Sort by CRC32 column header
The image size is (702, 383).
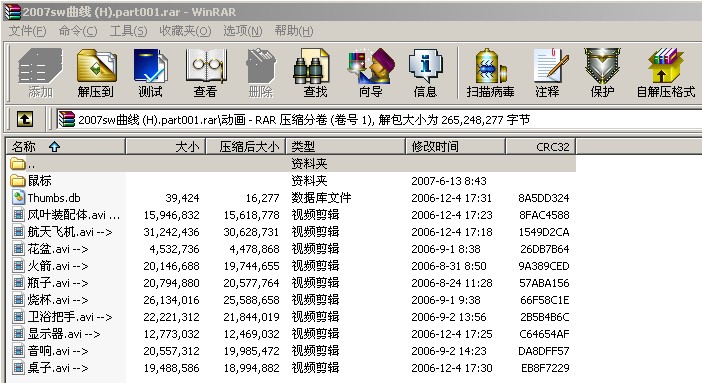541,146
